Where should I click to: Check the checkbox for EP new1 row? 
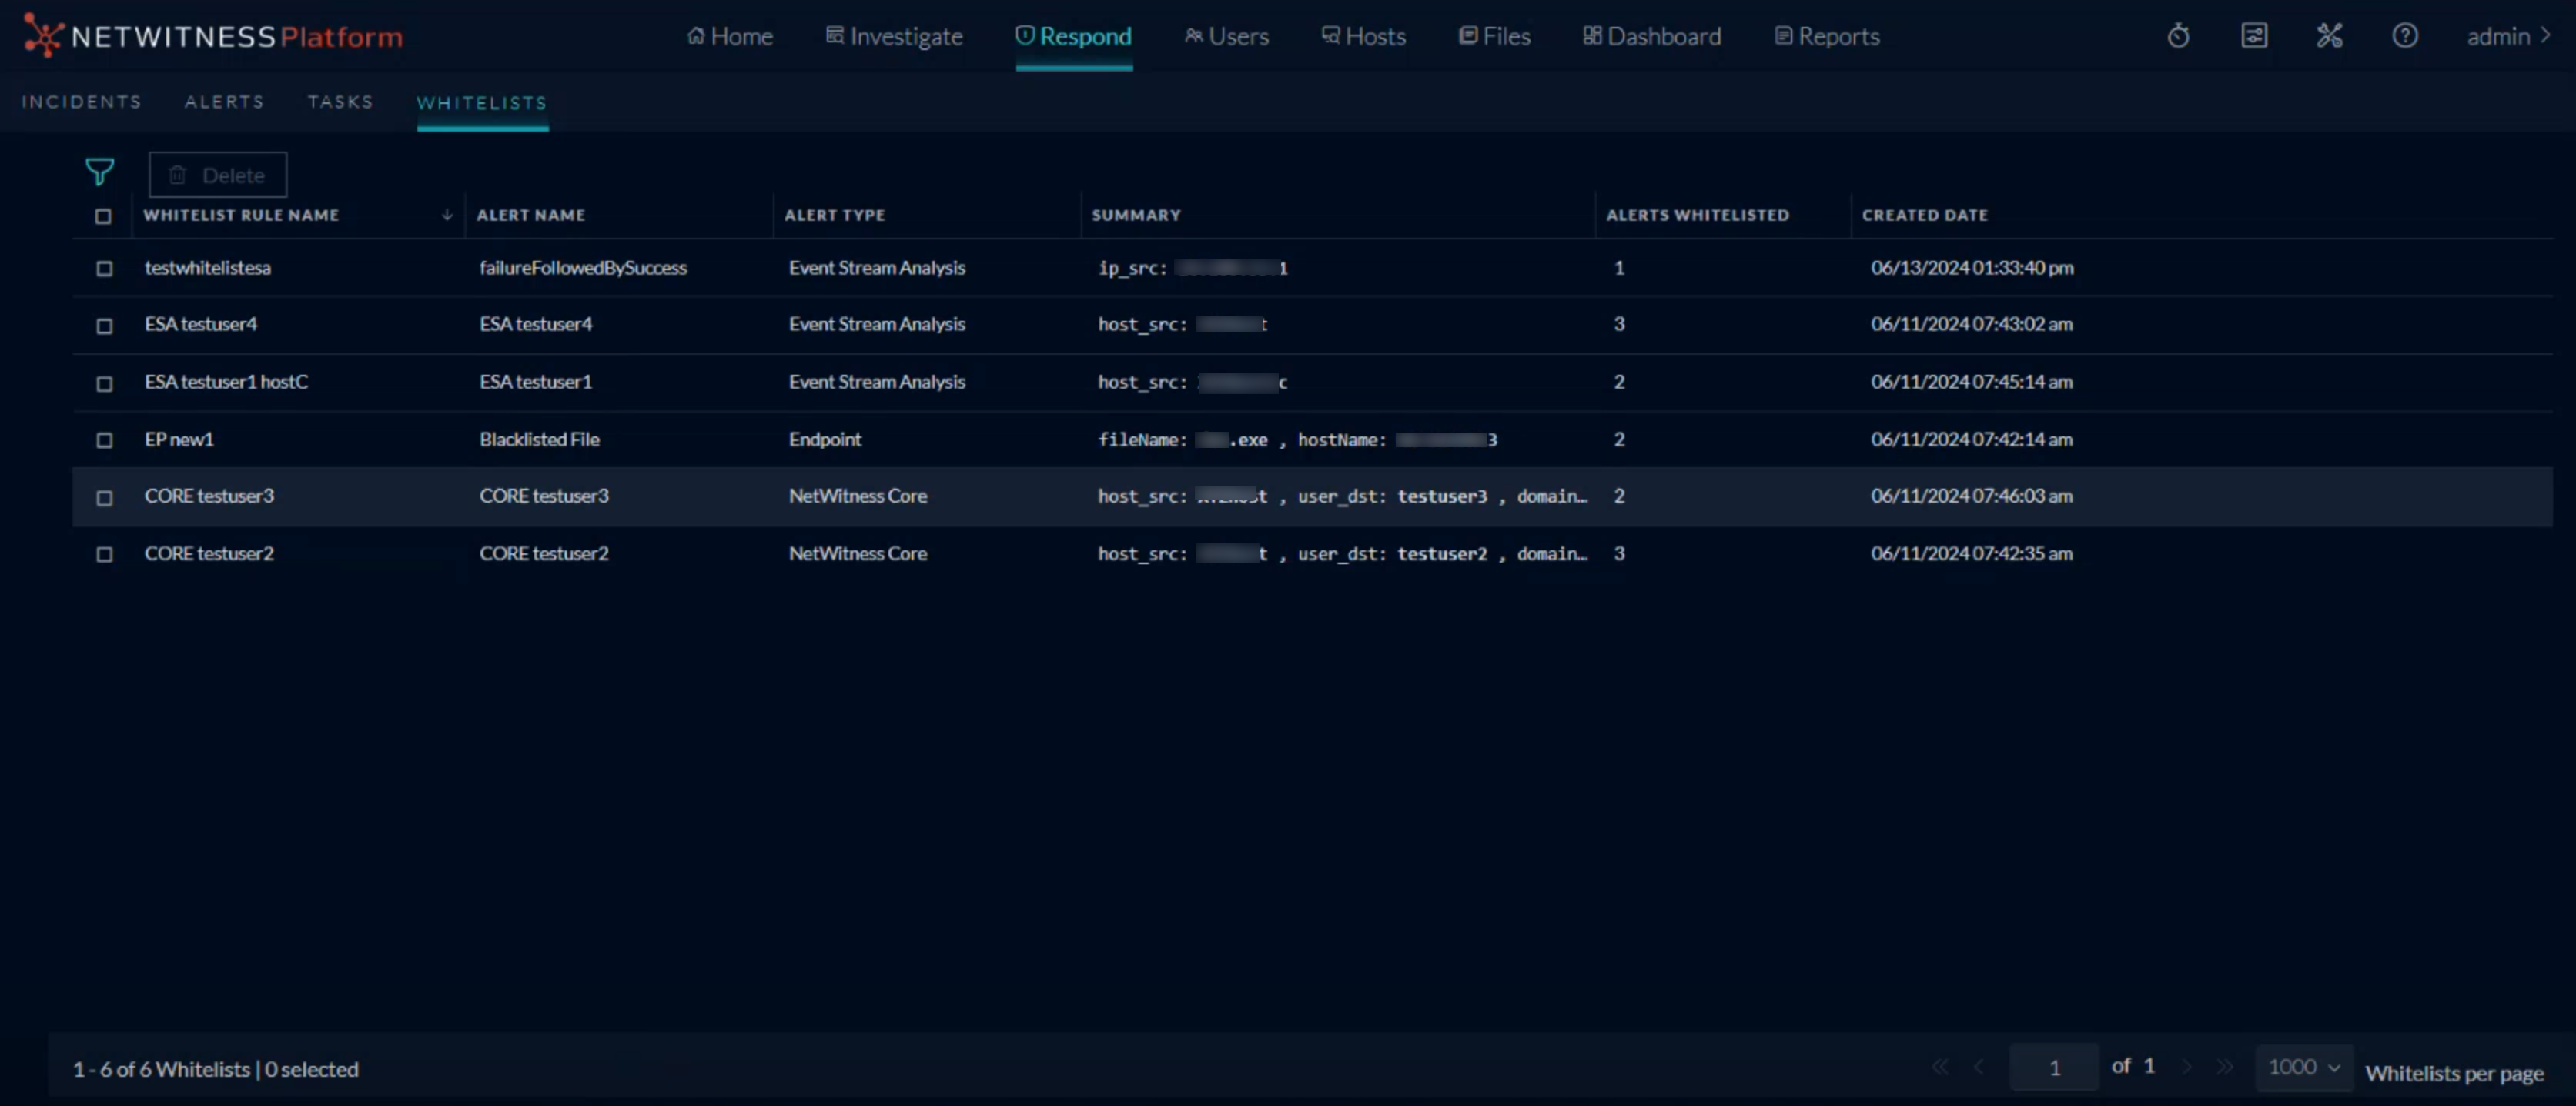104,440
